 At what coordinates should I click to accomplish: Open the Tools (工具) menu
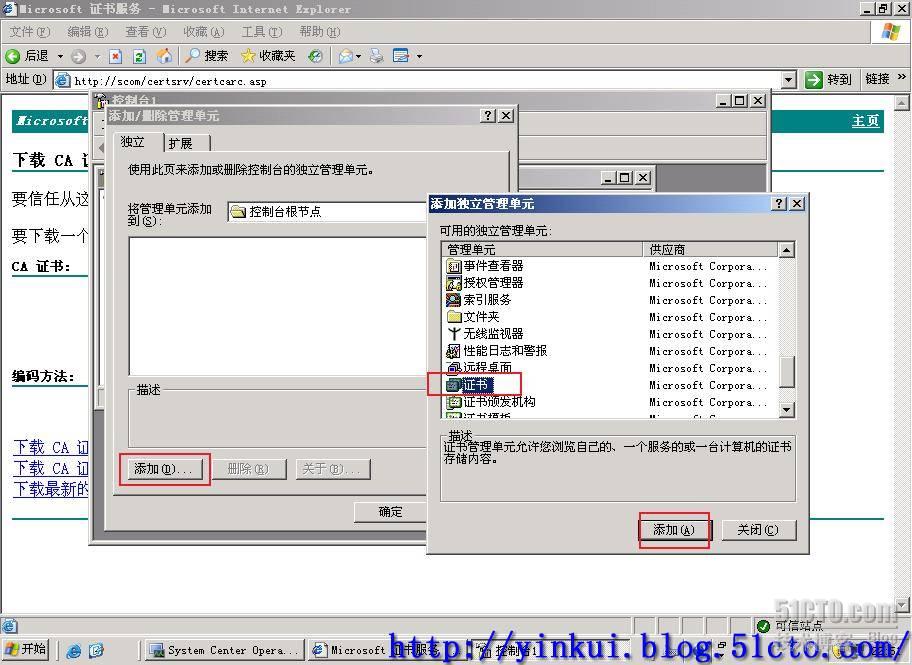(x=262, y=32)
